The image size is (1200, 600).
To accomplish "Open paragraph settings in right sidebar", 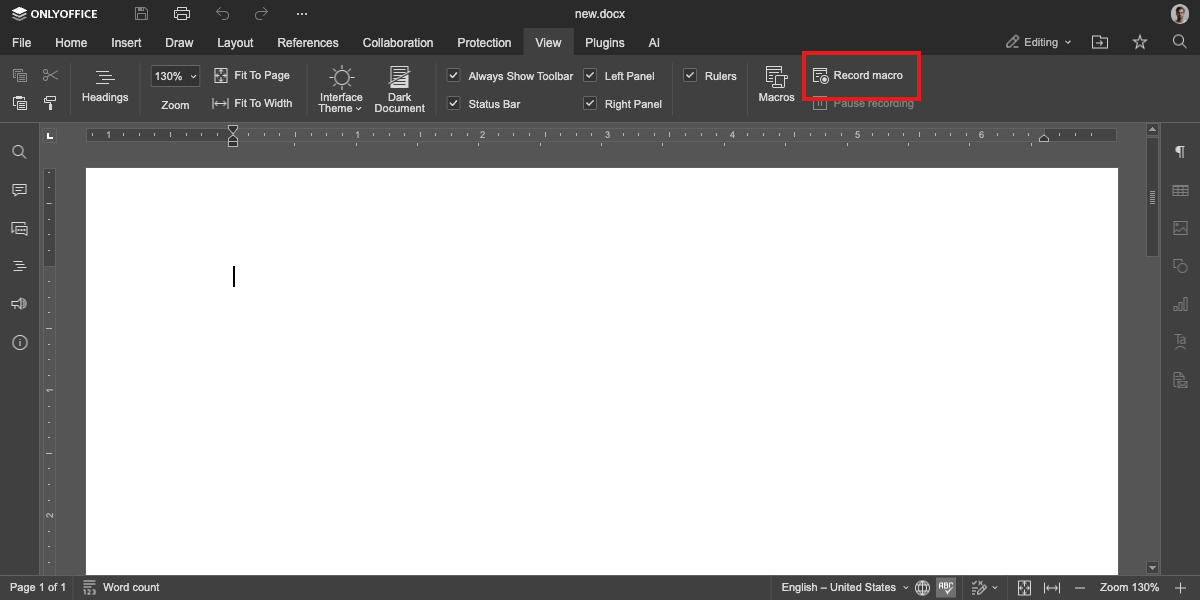I will coord(1180,152).
